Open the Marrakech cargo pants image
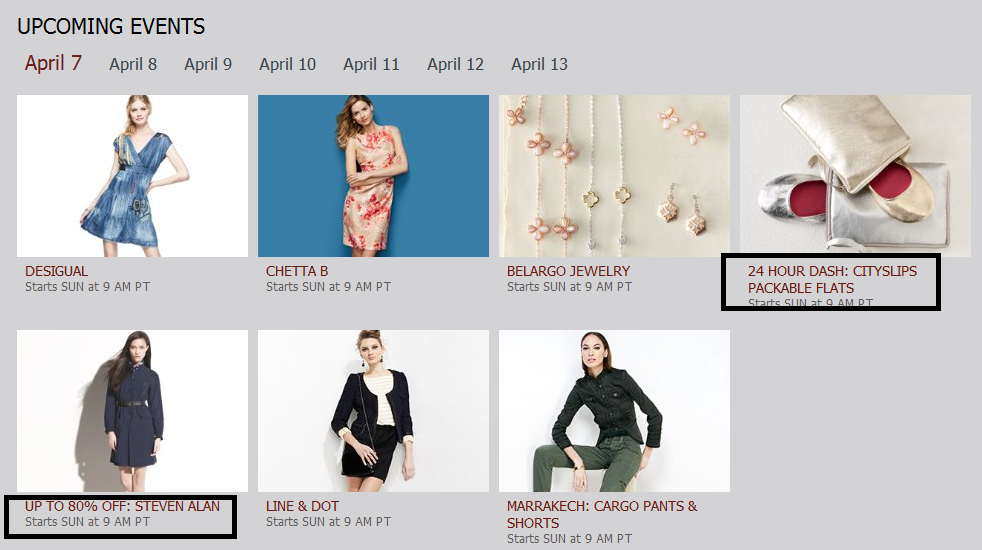 (x=614, y=411)
